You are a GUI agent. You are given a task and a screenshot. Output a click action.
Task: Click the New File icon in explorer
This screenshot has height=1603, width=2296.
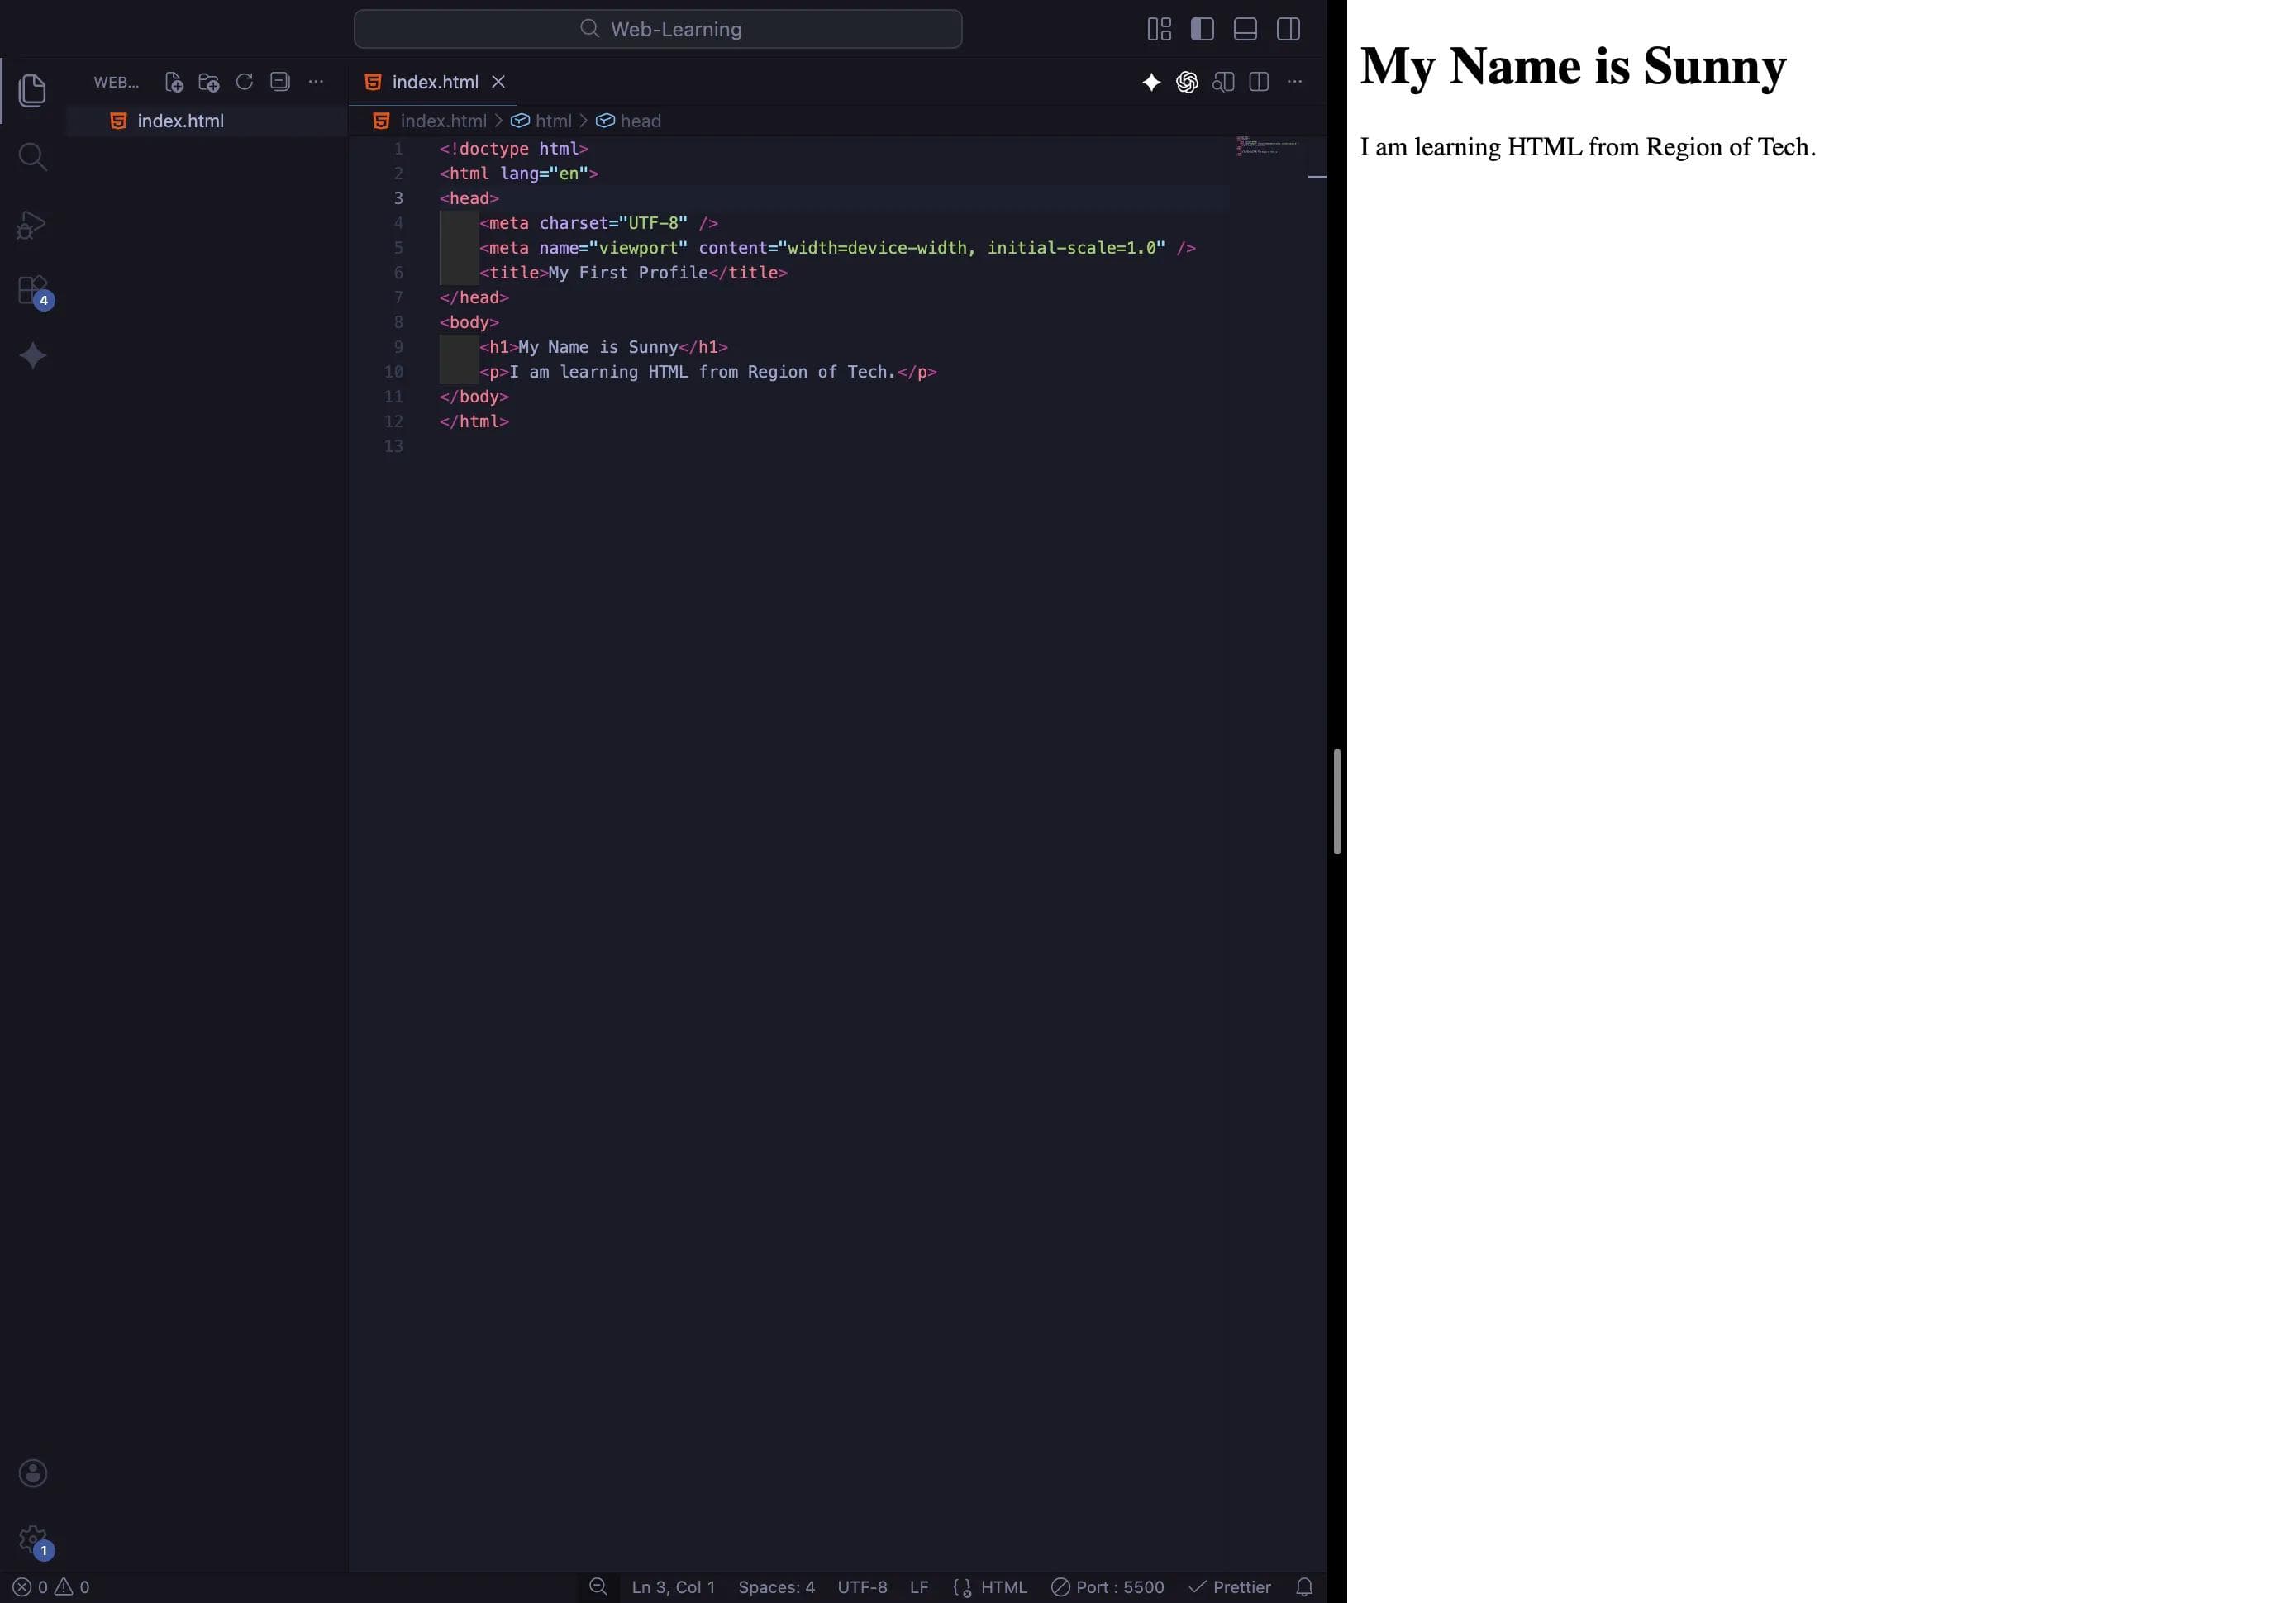(x=173, y=82)
